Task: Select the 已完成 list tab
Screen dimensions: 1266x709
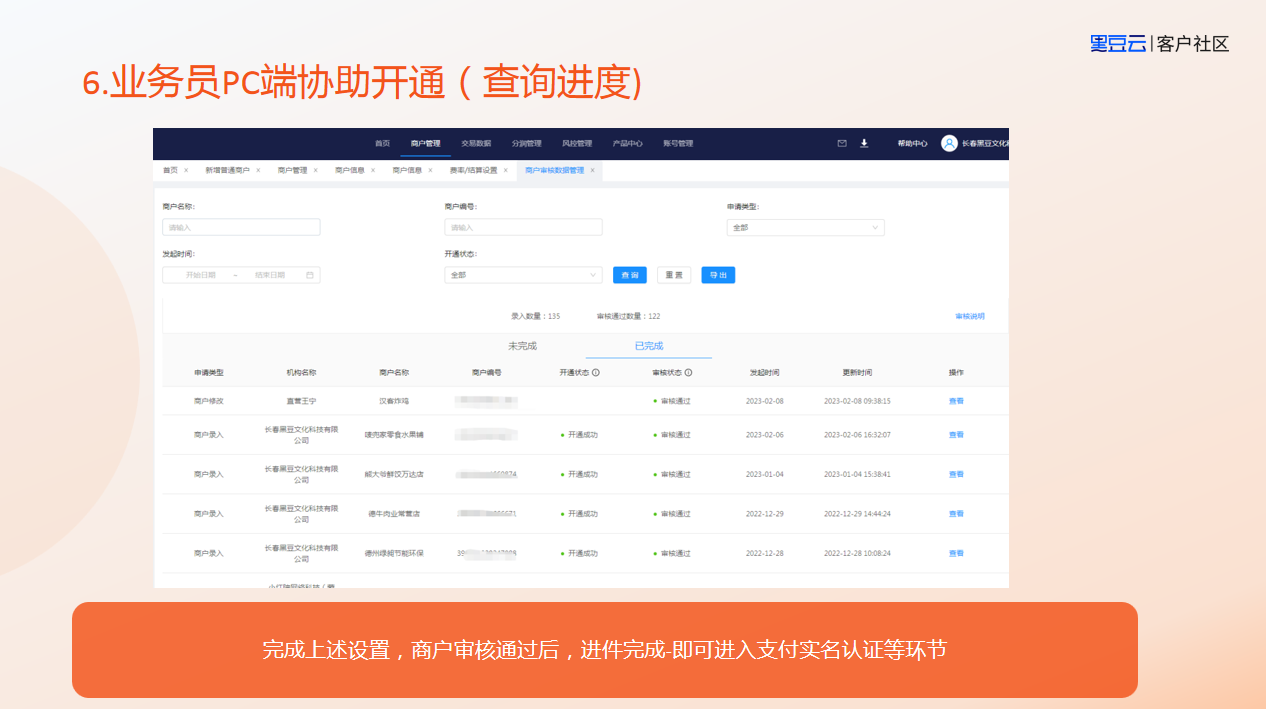Action: 649,346
